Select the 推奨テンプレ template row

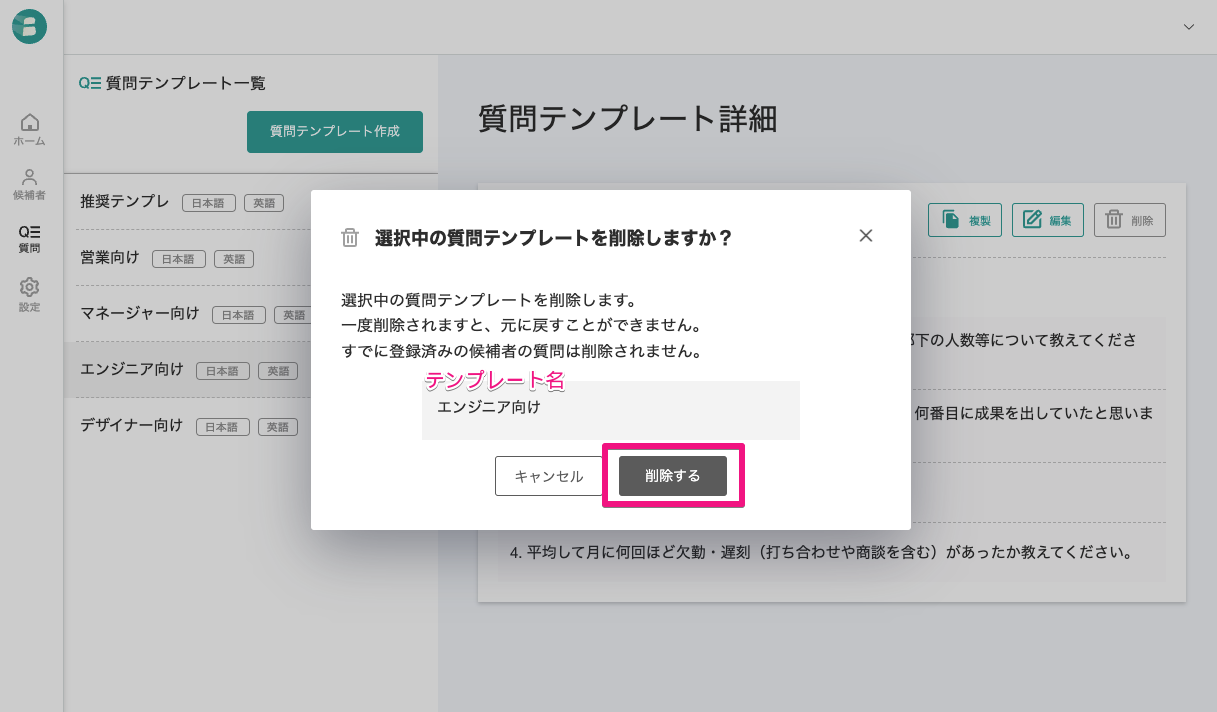click(250, 202)
